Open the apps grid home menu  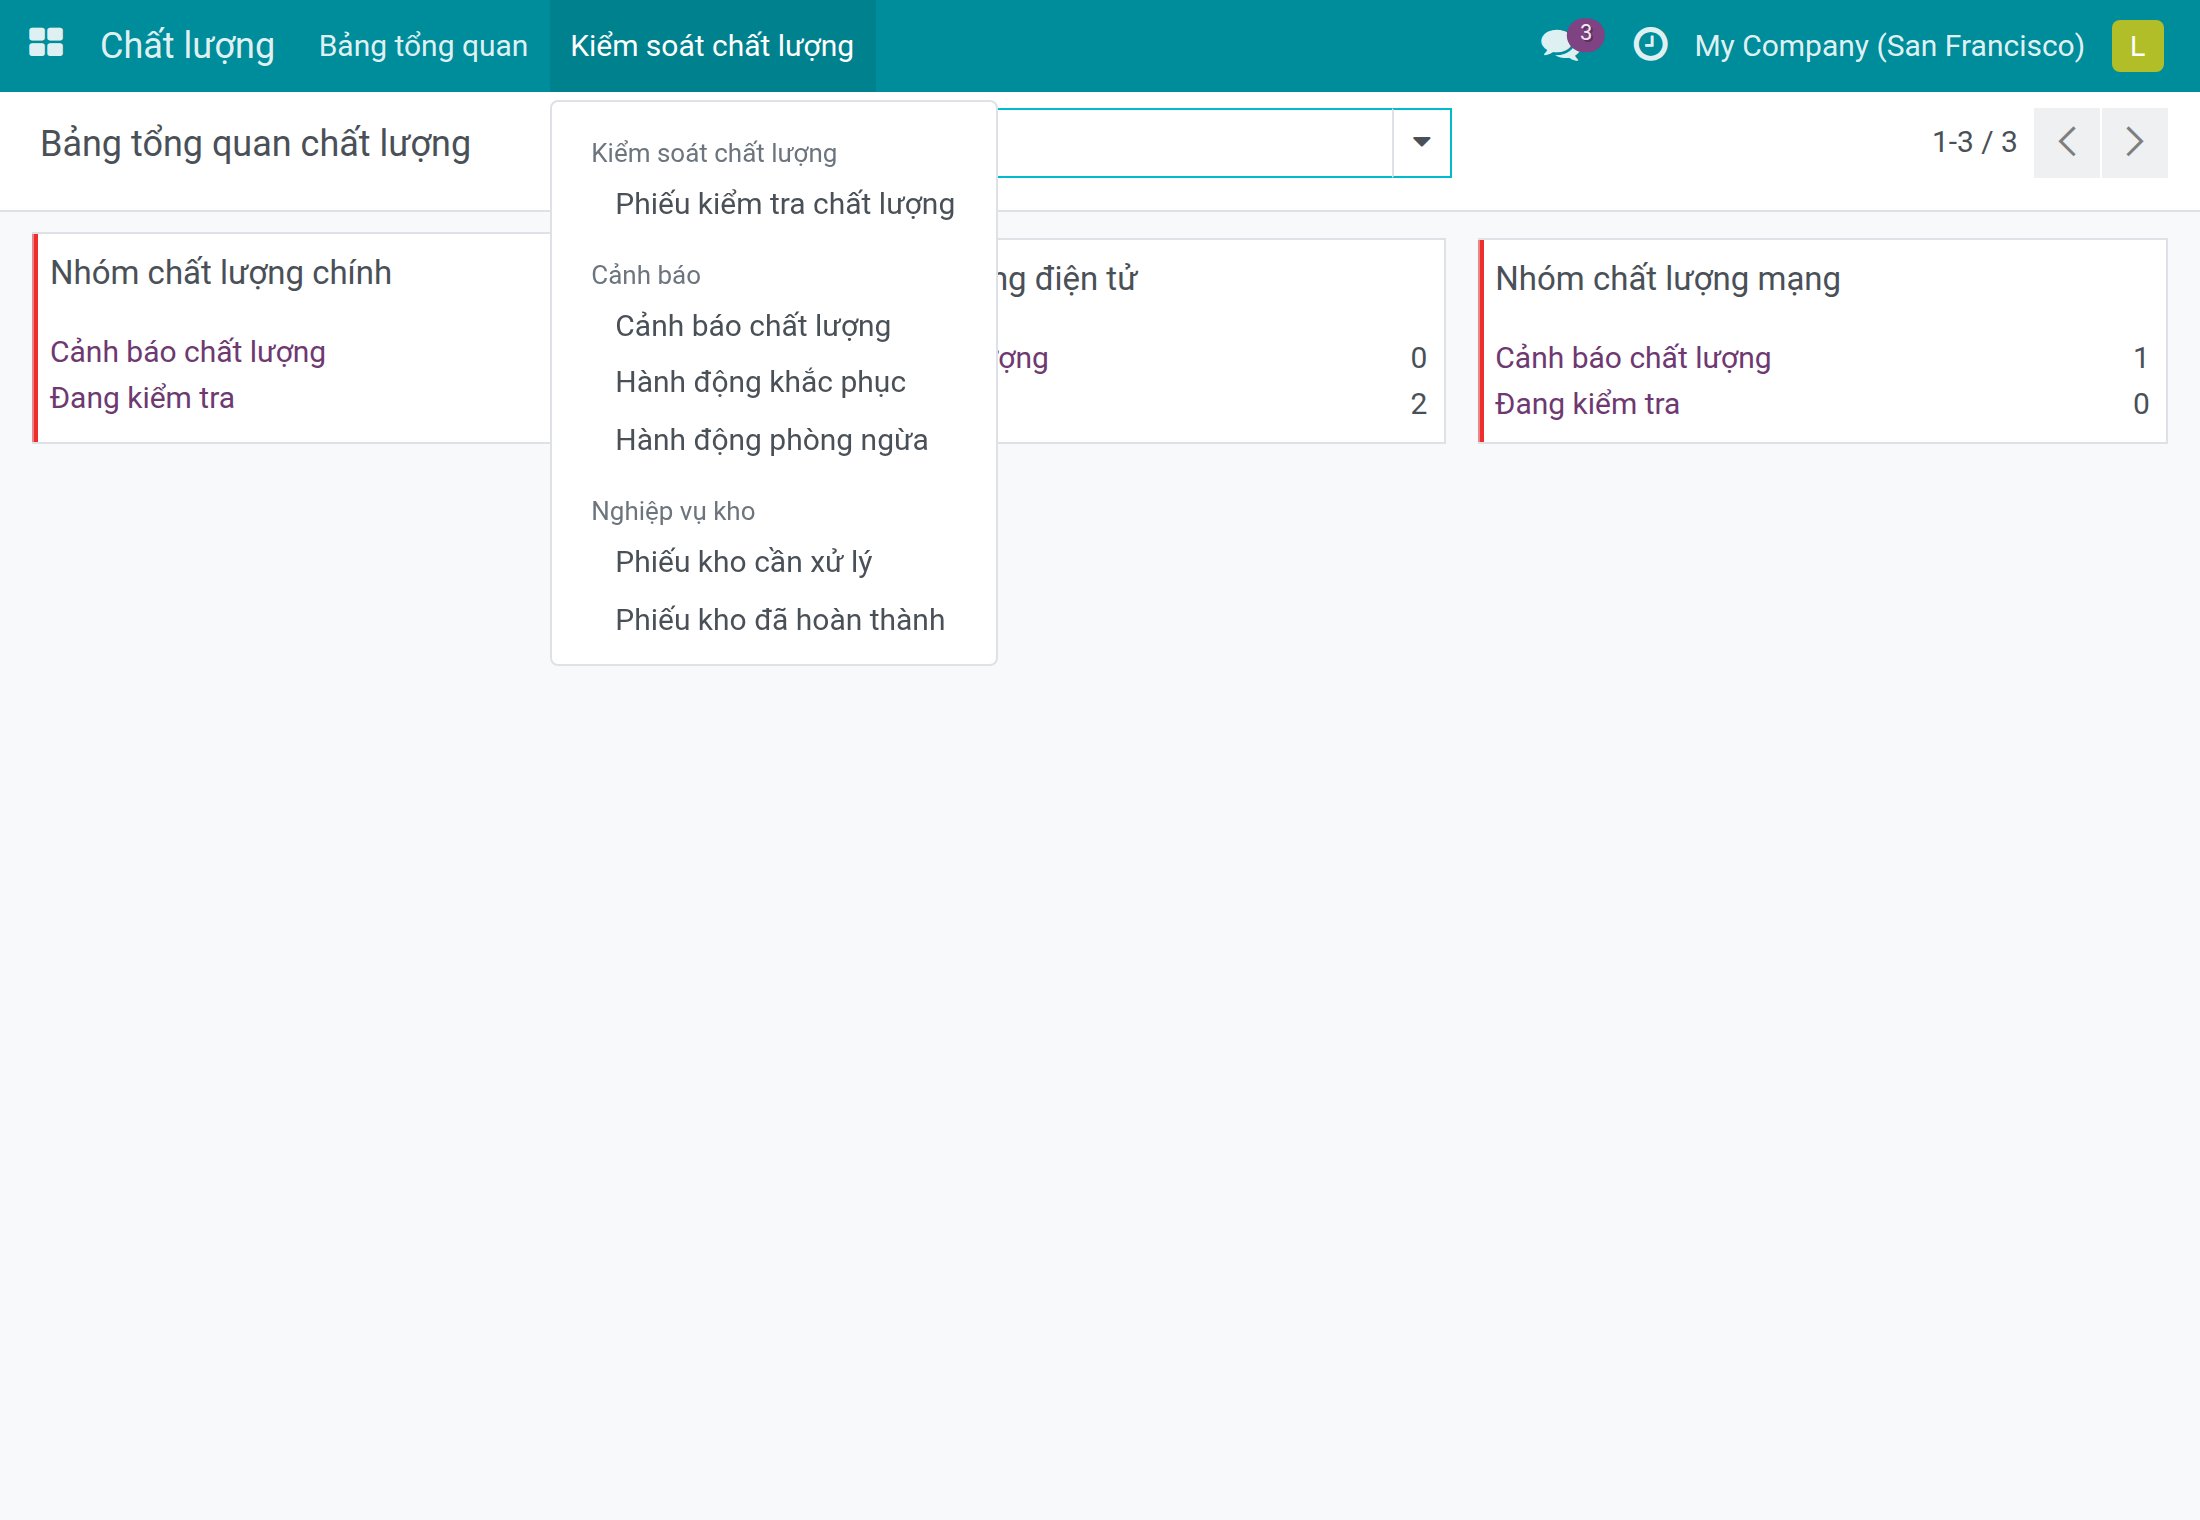click(x=46, y=44)
